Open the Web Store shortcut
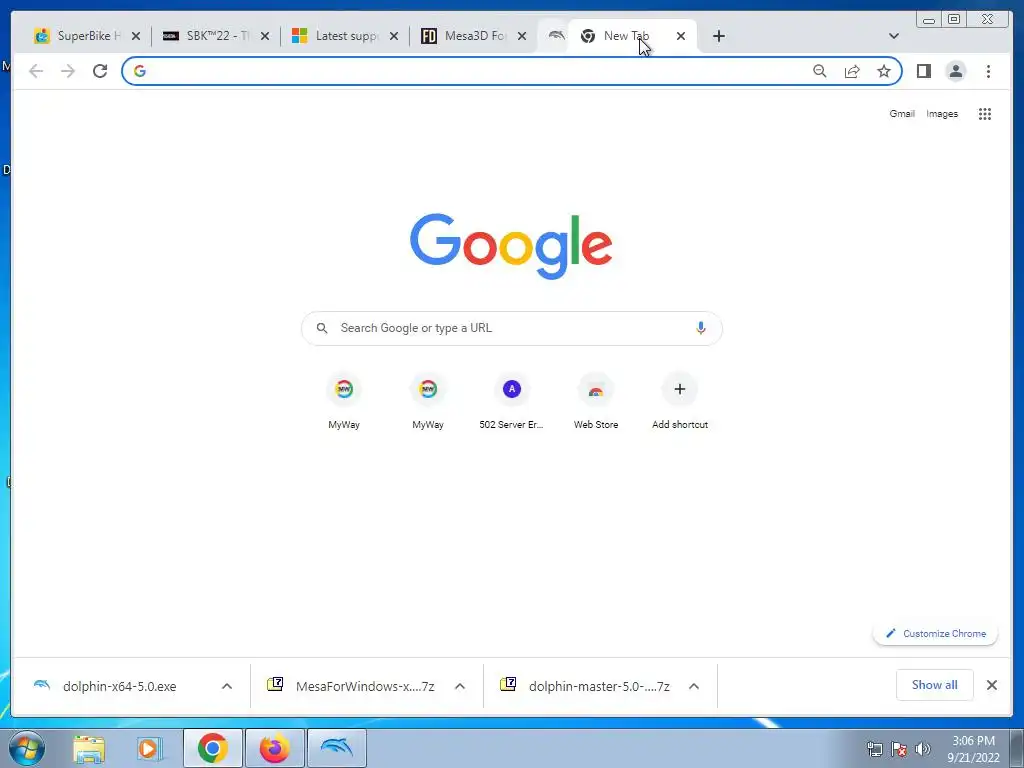The width and height of the screenshot is (1024, 768). point(596,402)
